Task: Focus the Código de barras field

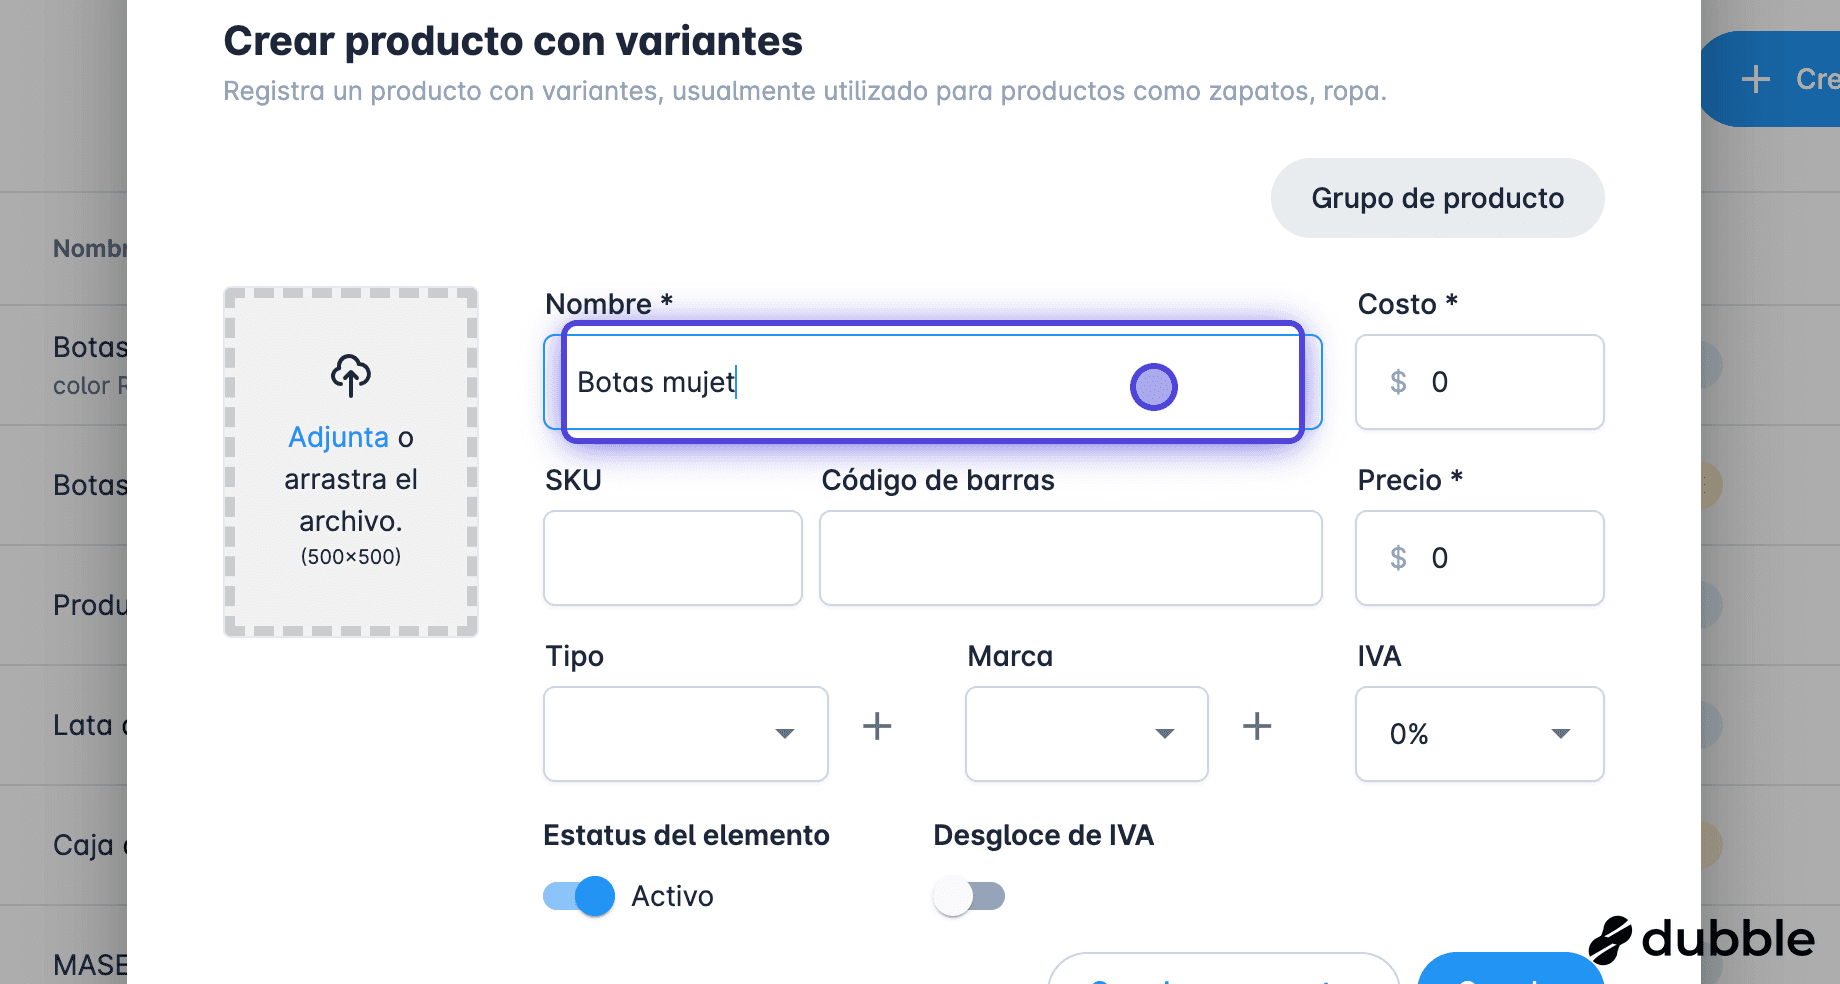Action: click(x=1071, y=558)
